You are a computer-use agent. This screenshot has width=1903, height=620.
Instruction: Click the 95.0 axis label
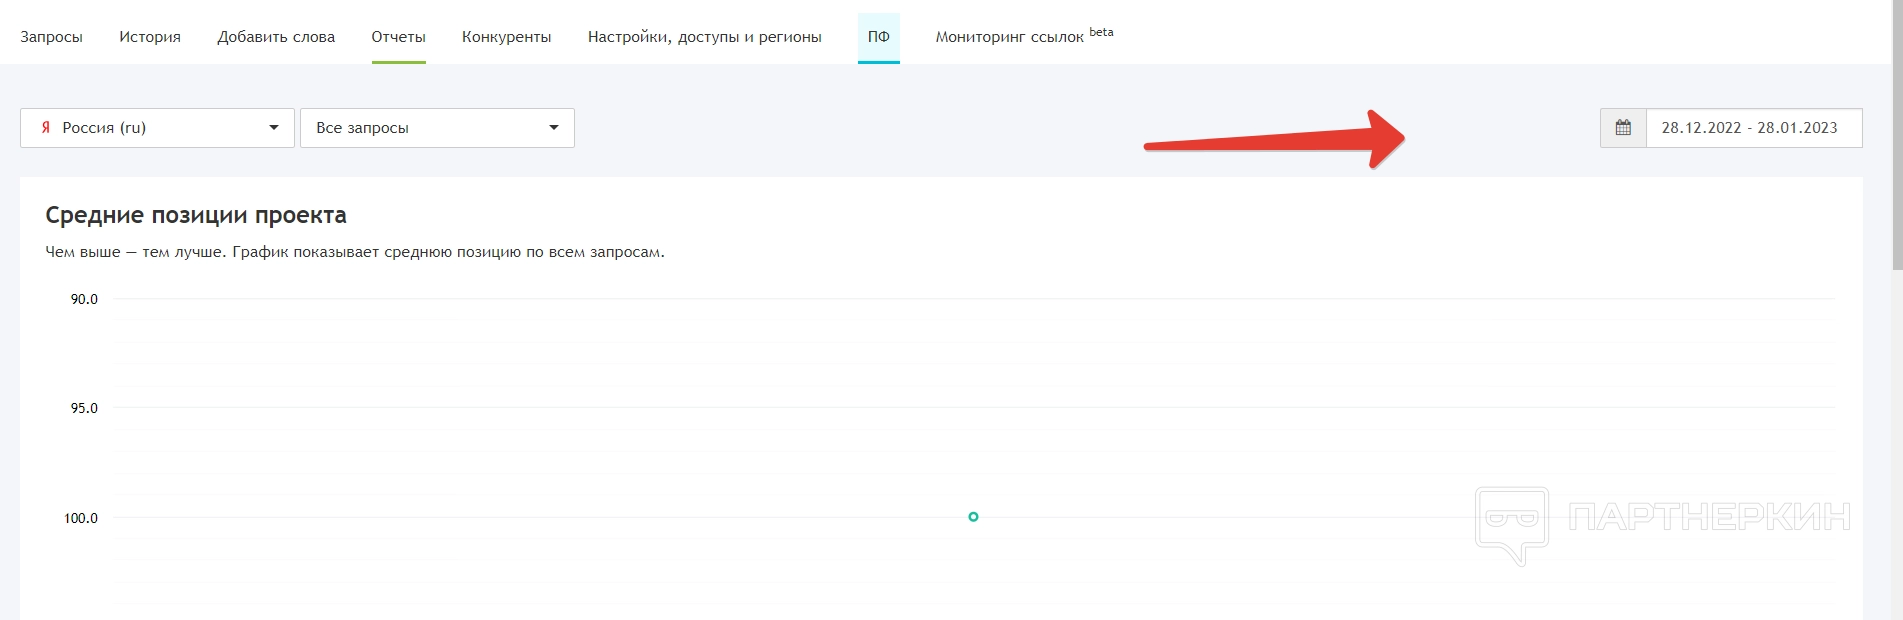[84, 408]
